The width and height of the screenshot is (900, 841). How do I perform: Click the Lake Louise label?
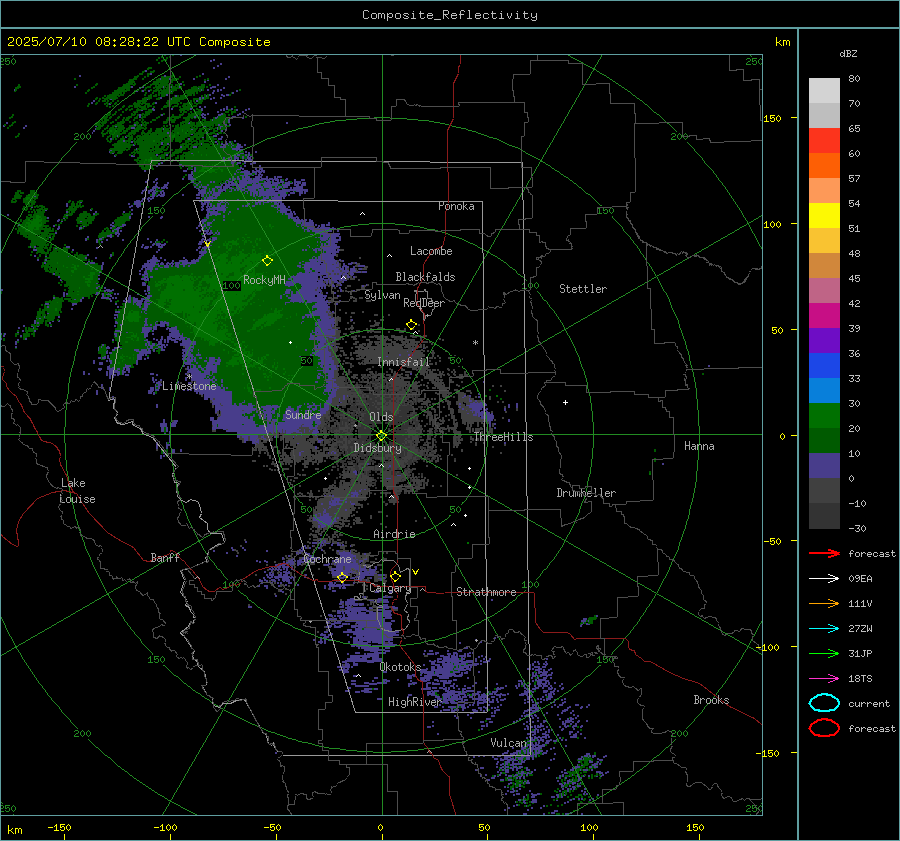click(77, 491)
